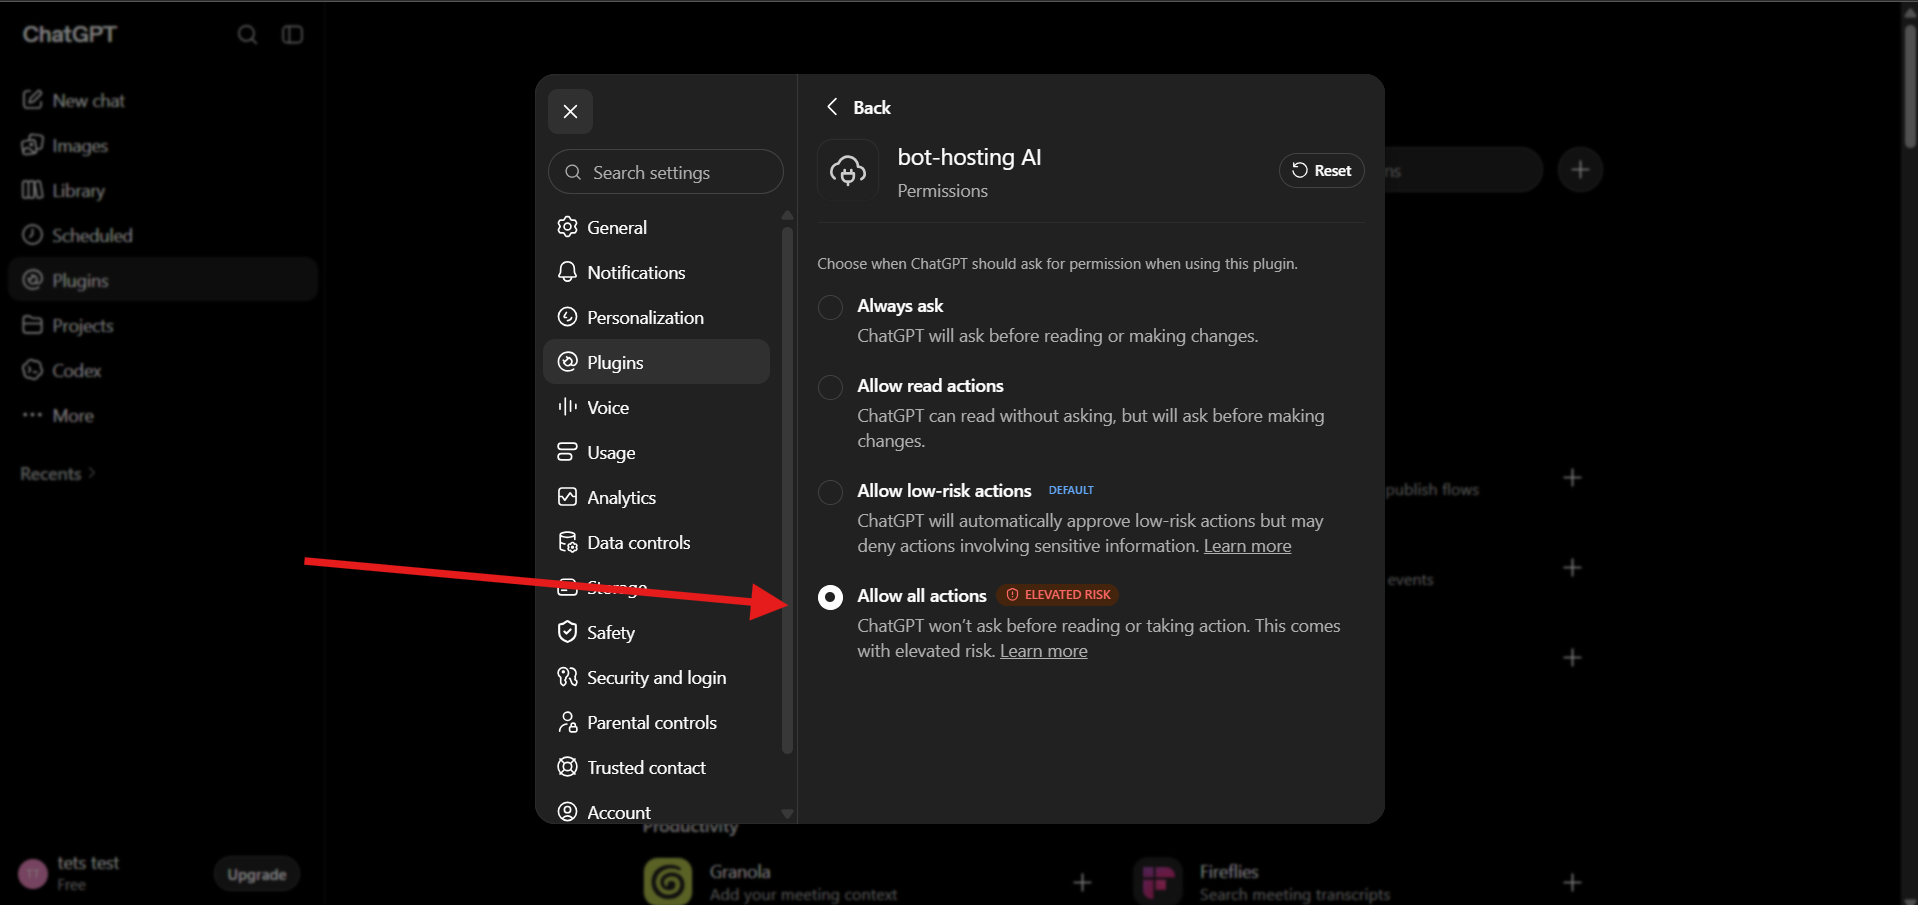Viewport: 1918px width, 905px height.
Task: Click the Account profile icon
Action: click(567, 812)
